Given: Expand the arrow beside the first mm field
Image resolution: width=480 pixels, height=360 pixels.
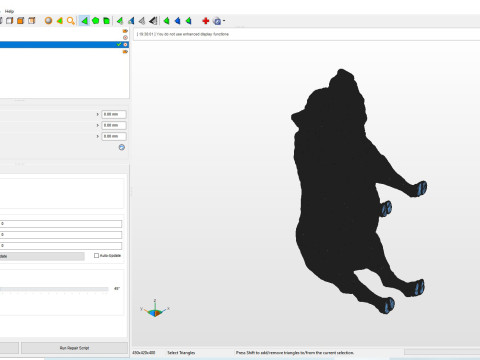Looking at the screenshot, I should 98,114.
